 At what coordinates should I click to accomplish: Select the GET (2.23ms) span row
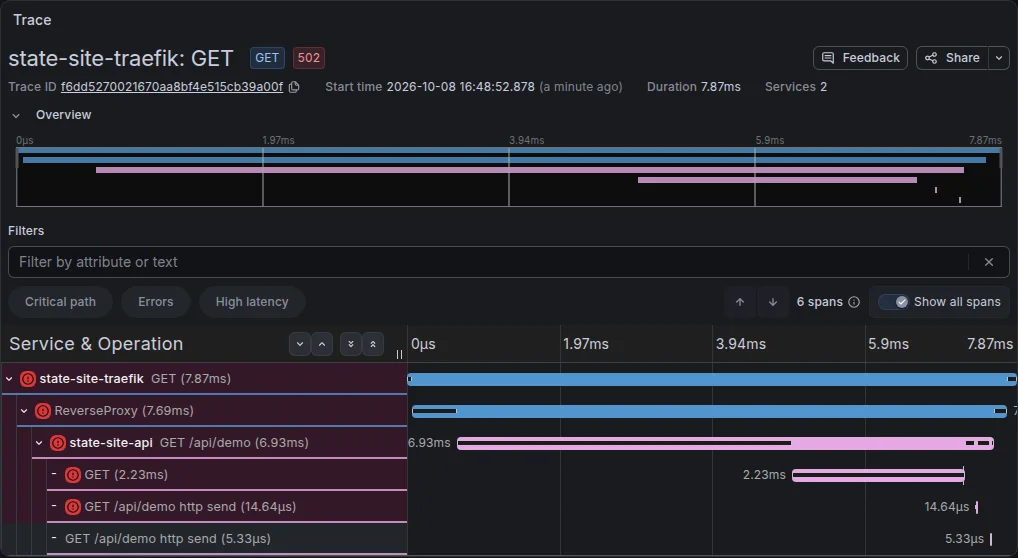click(x=227, y=475)
